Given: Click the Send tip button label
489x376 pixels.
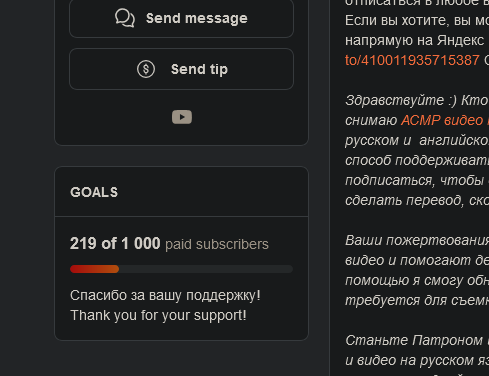Looking at the screenshot, I should (x=199, y=69).
